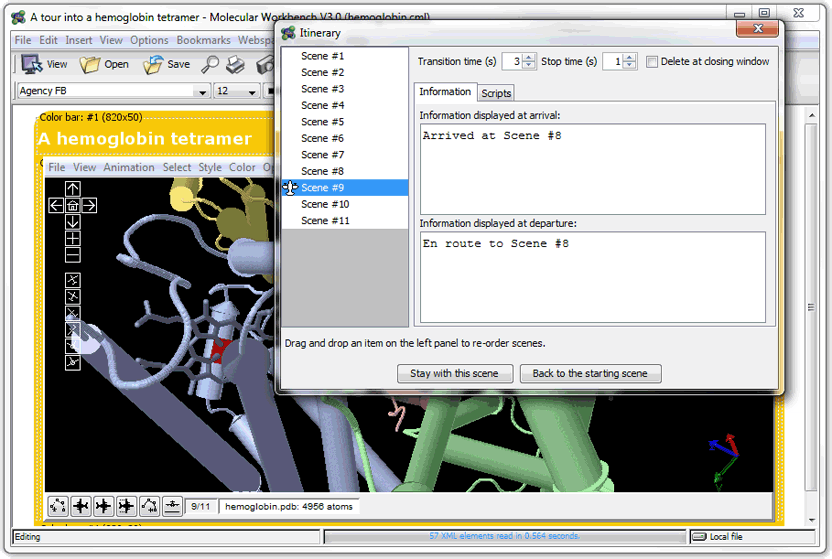Image resolution: width=832 pixels, height=559 pixels.
Task: Reset the view with the home icon
Action: [73, 205]
